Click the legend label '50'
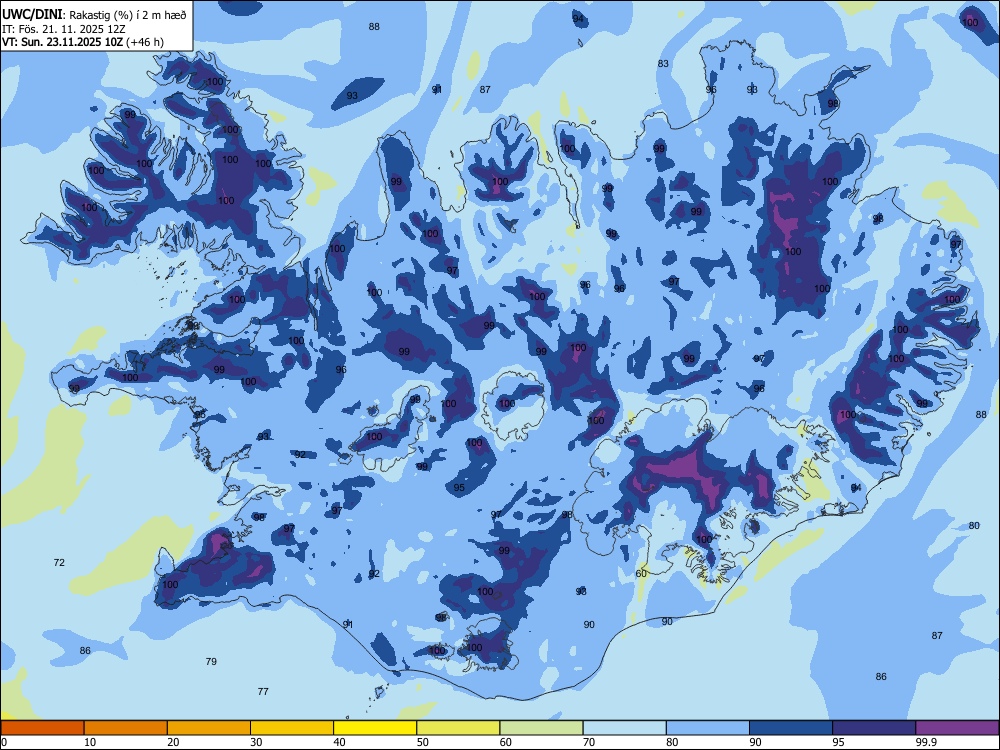The width and height of the screenshot is (1000, 750). pyautogui.click(x=423, y=742)
